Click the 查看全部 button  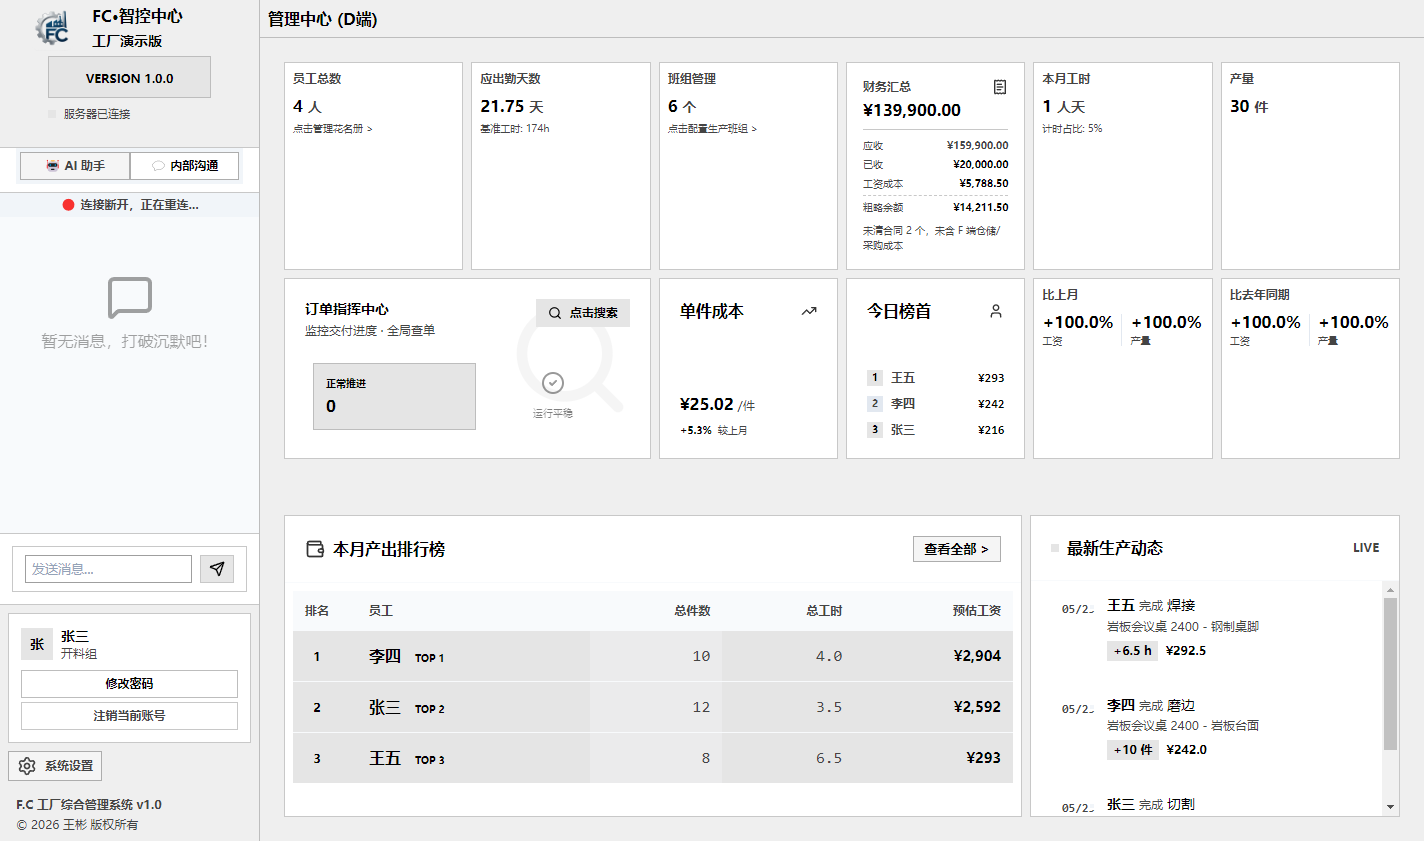(956, 549)
